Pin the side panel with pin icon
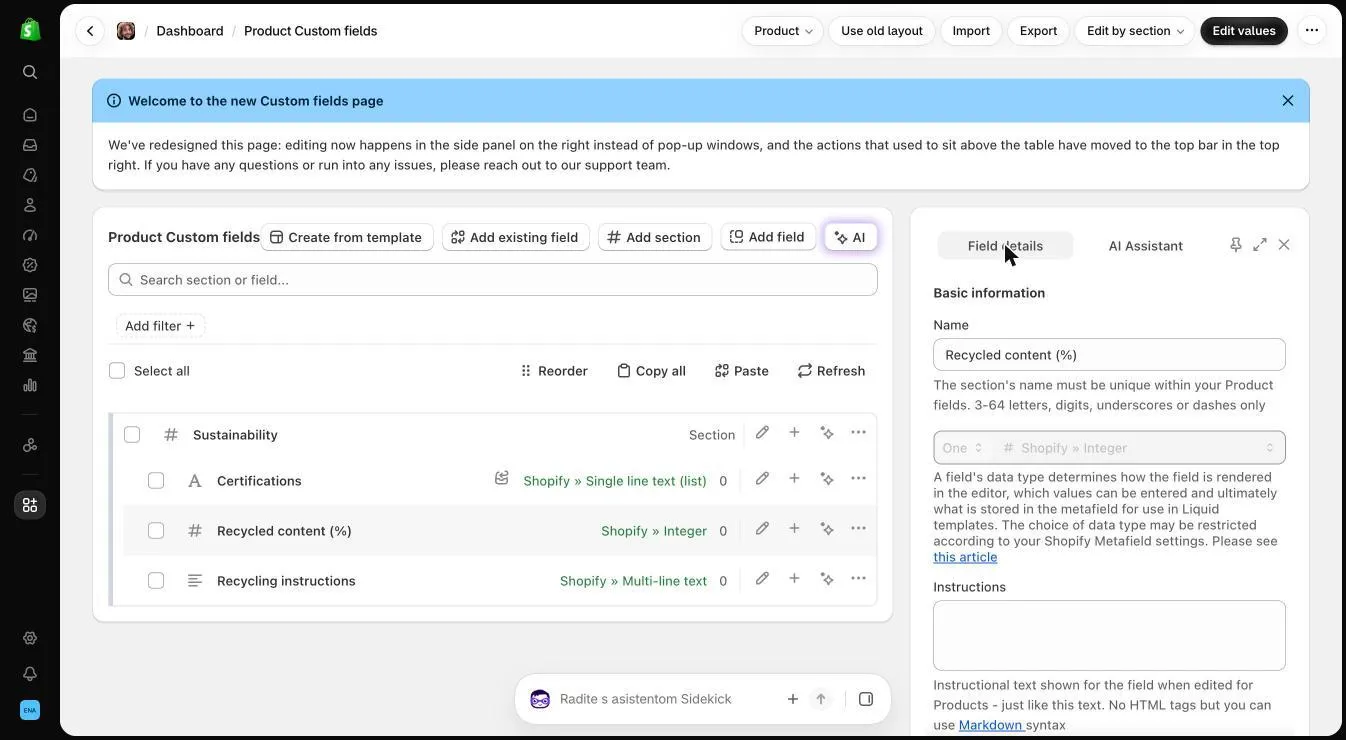This screenshot has width=1346, height=740. (1236, 245)
